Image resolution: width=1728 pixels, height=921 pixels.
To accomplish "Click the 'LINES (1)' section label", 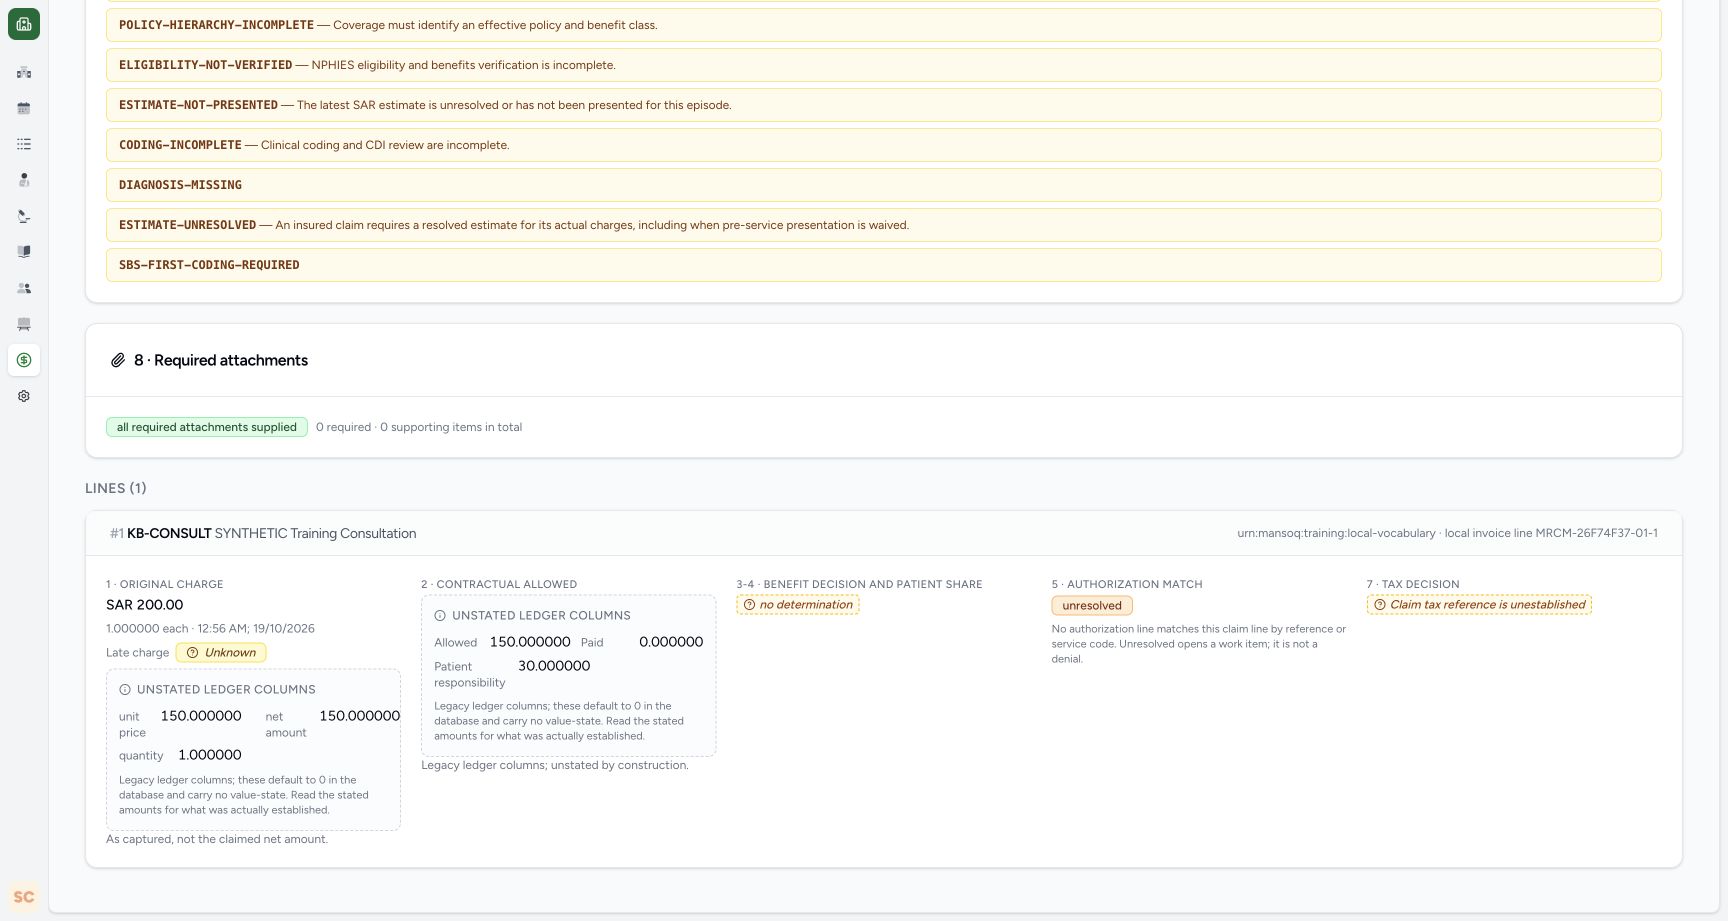I will coord(116,488).
